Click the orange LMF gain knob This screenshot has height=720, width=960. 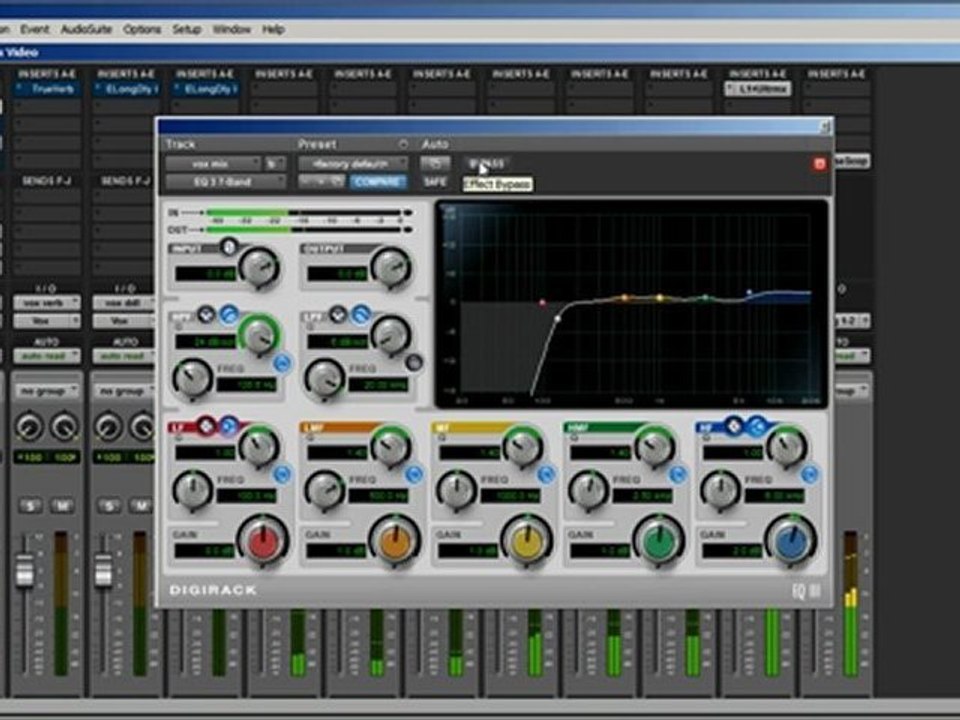click(395, 542)
